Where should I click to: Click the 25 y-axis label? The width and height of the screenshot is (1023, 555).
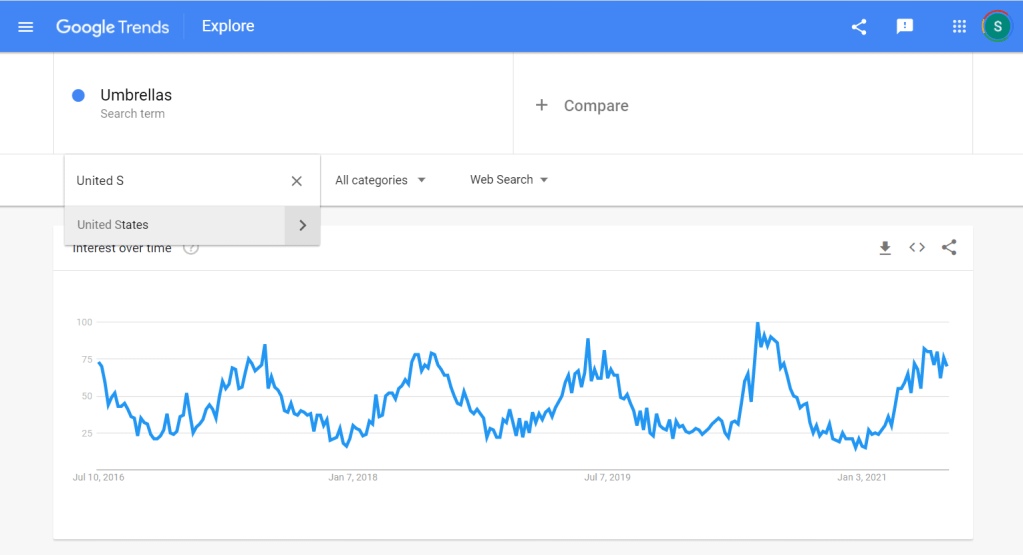click(x=87, y=433)
